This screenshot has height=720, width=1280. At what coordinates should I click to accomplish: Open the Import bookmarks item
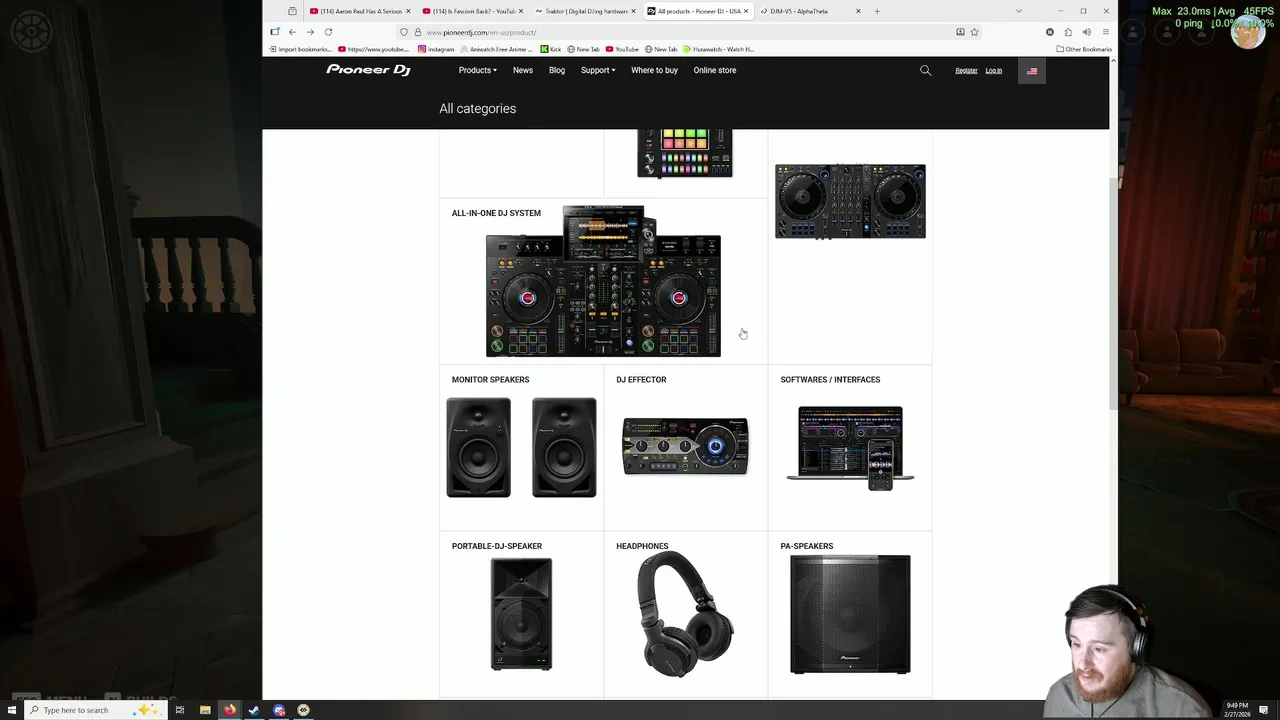[x=300, y=49]
